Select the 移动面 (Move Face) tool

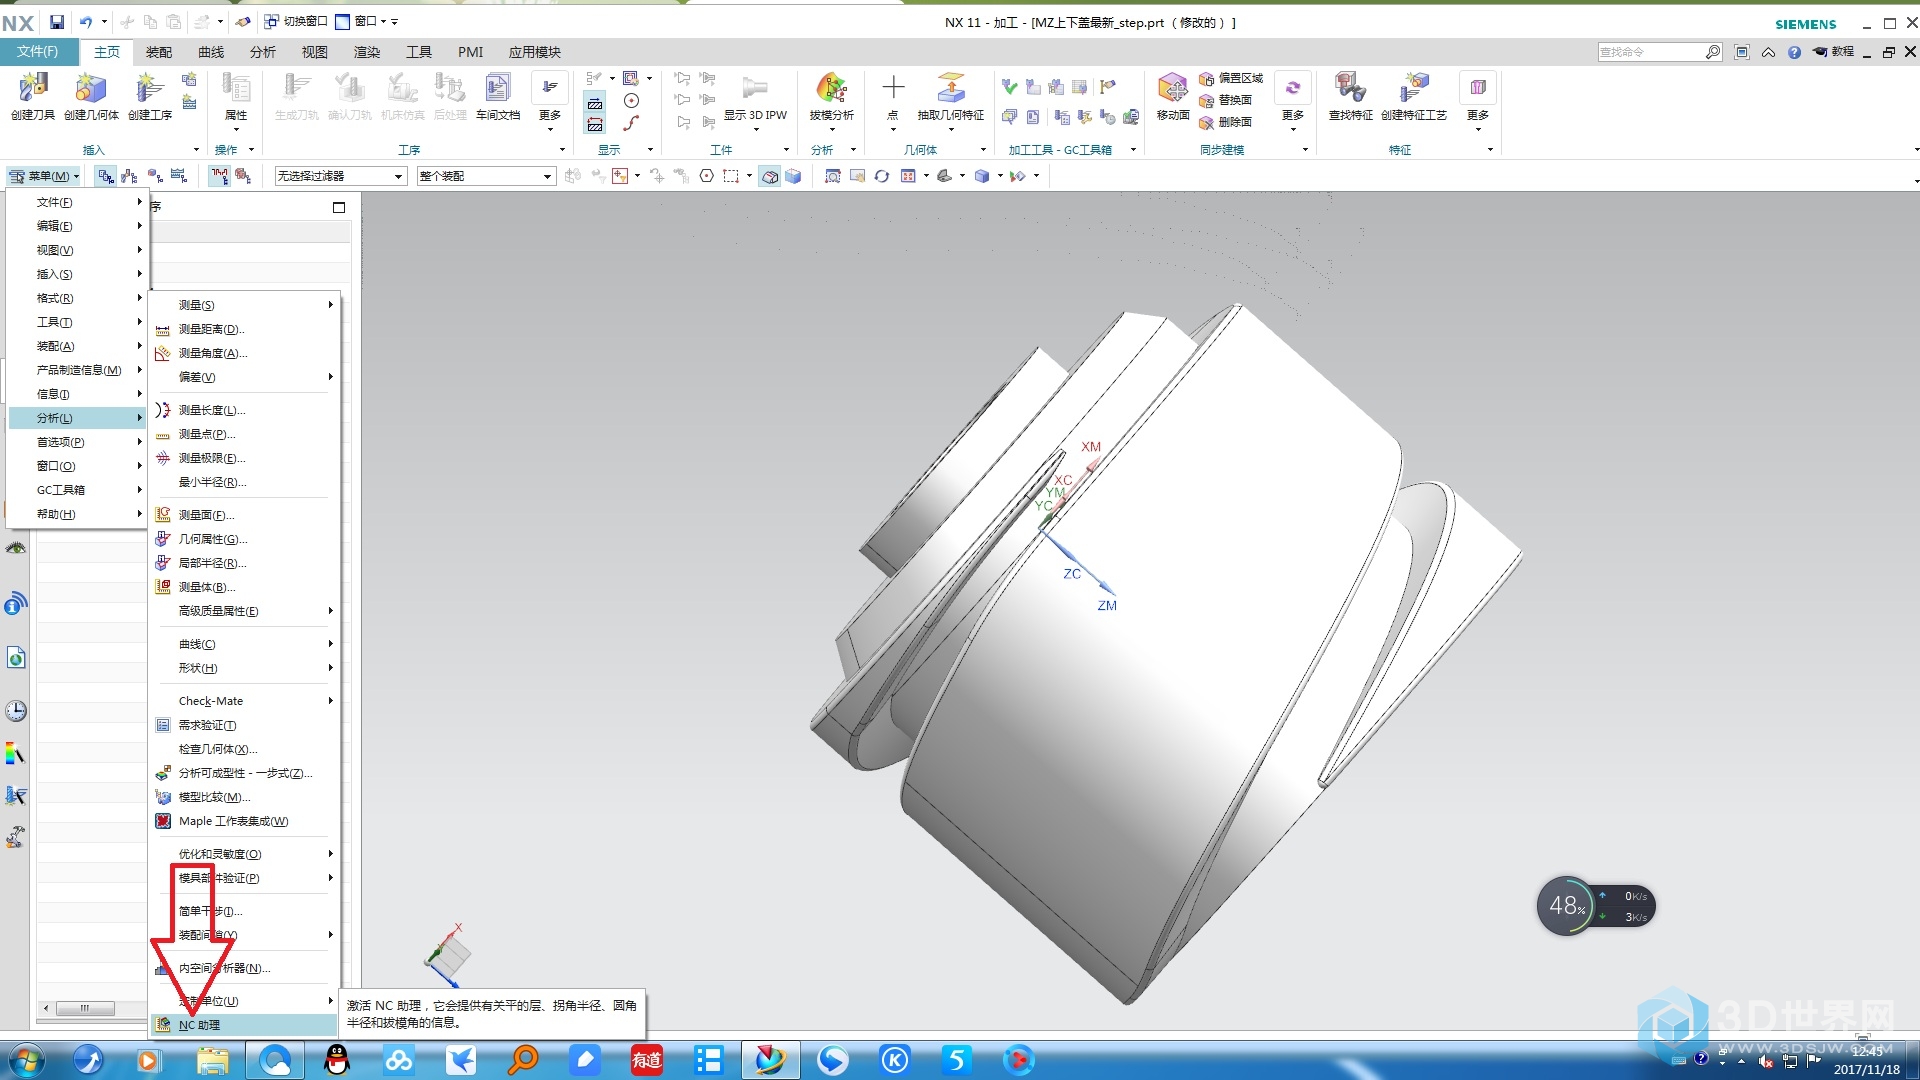[1173, 97]
